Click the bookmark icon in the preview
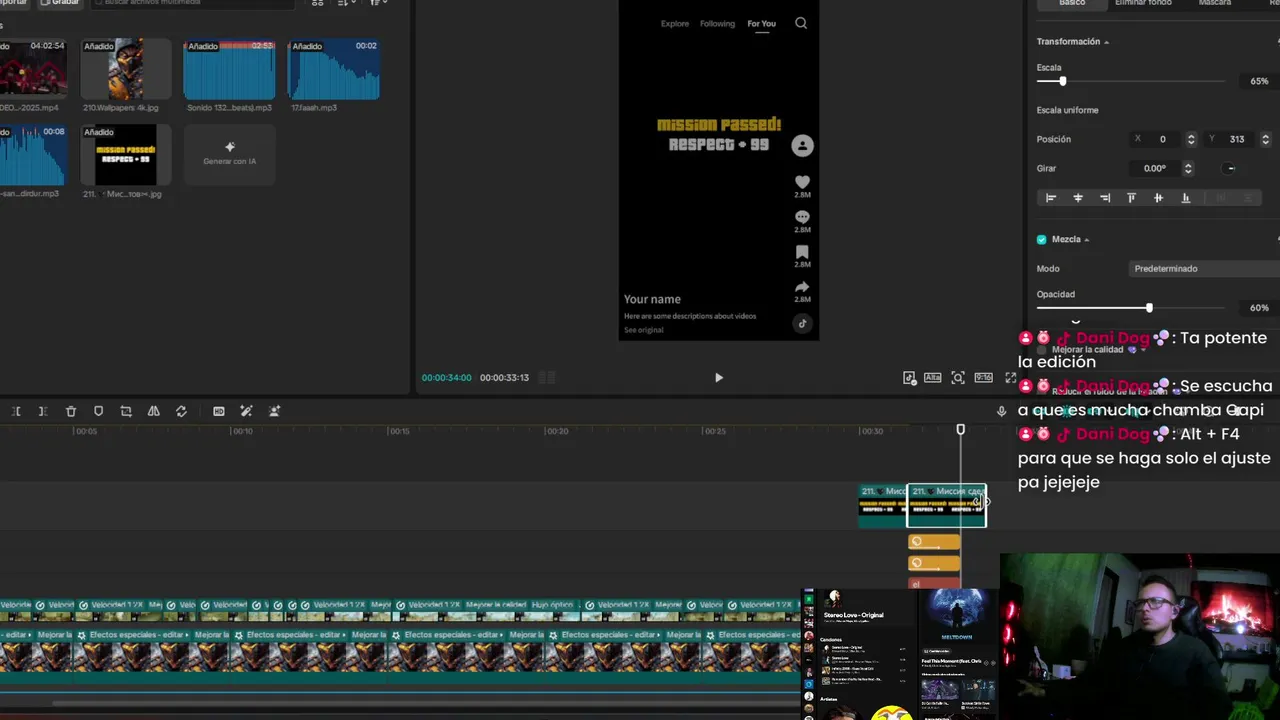Image resolution: width=1280 pixels, height=720 pixels. (802, 252)
